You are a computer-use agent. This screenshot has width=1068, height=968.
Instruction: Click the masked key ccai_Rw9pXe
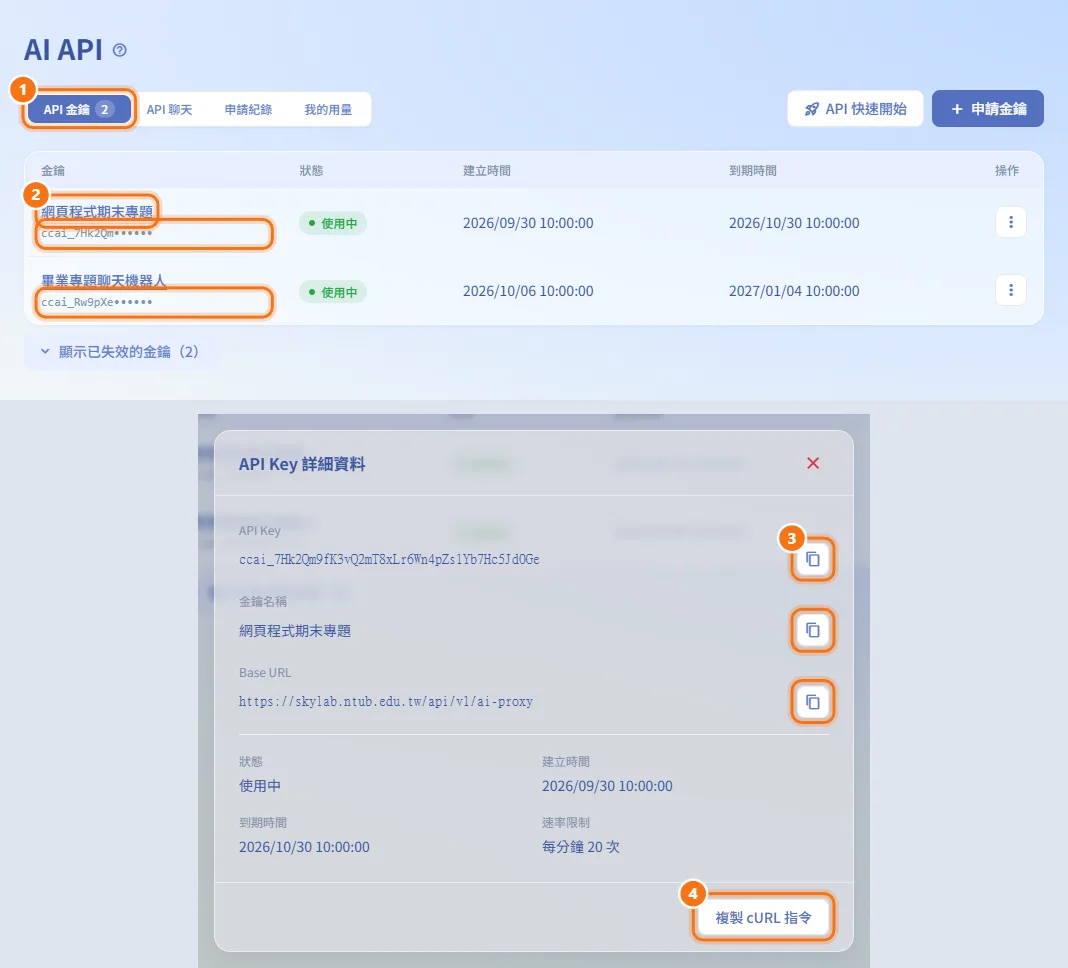pos(97,302)
